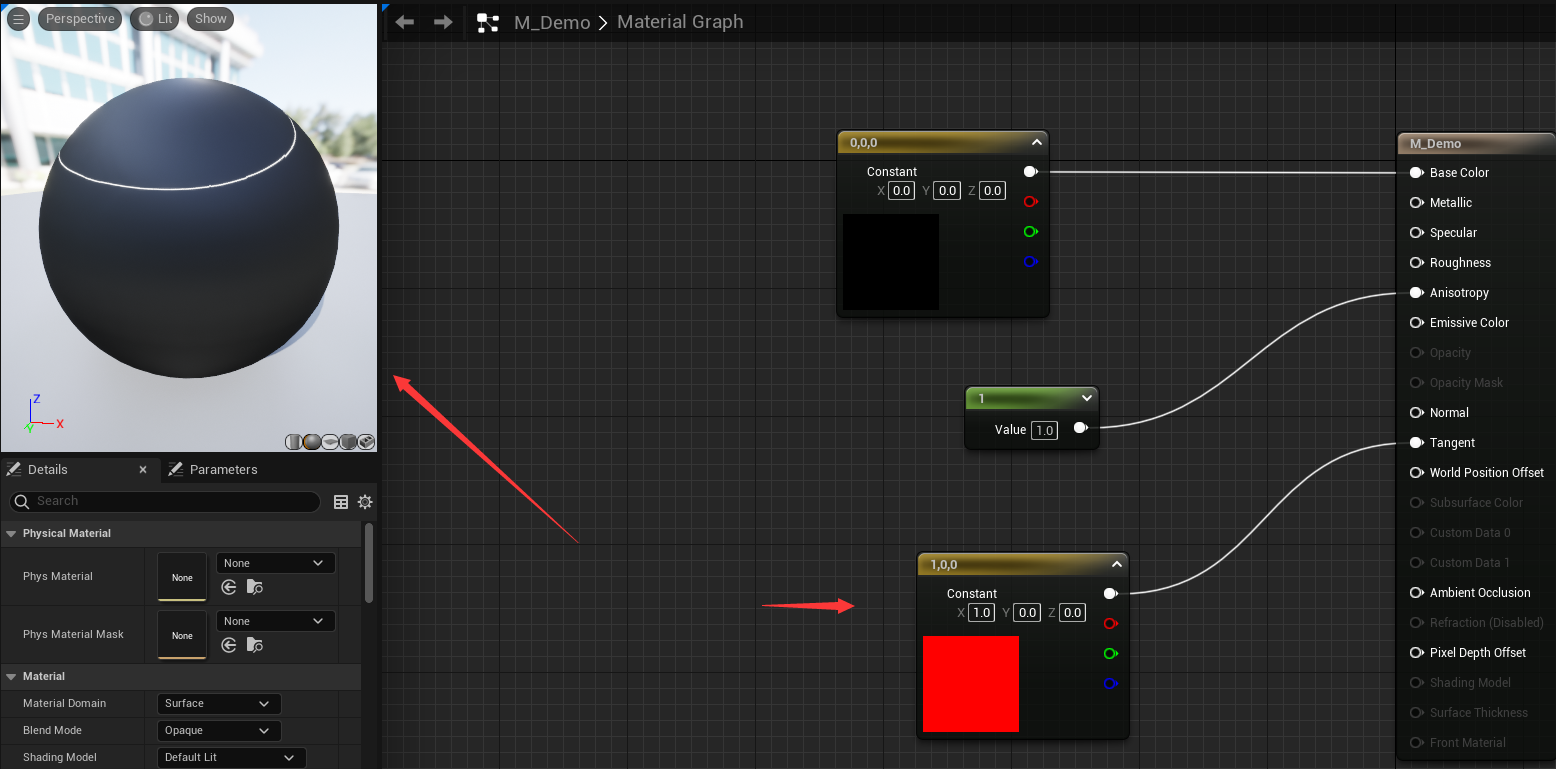Switch preview mesh to cylinder shape

point(293,442)
